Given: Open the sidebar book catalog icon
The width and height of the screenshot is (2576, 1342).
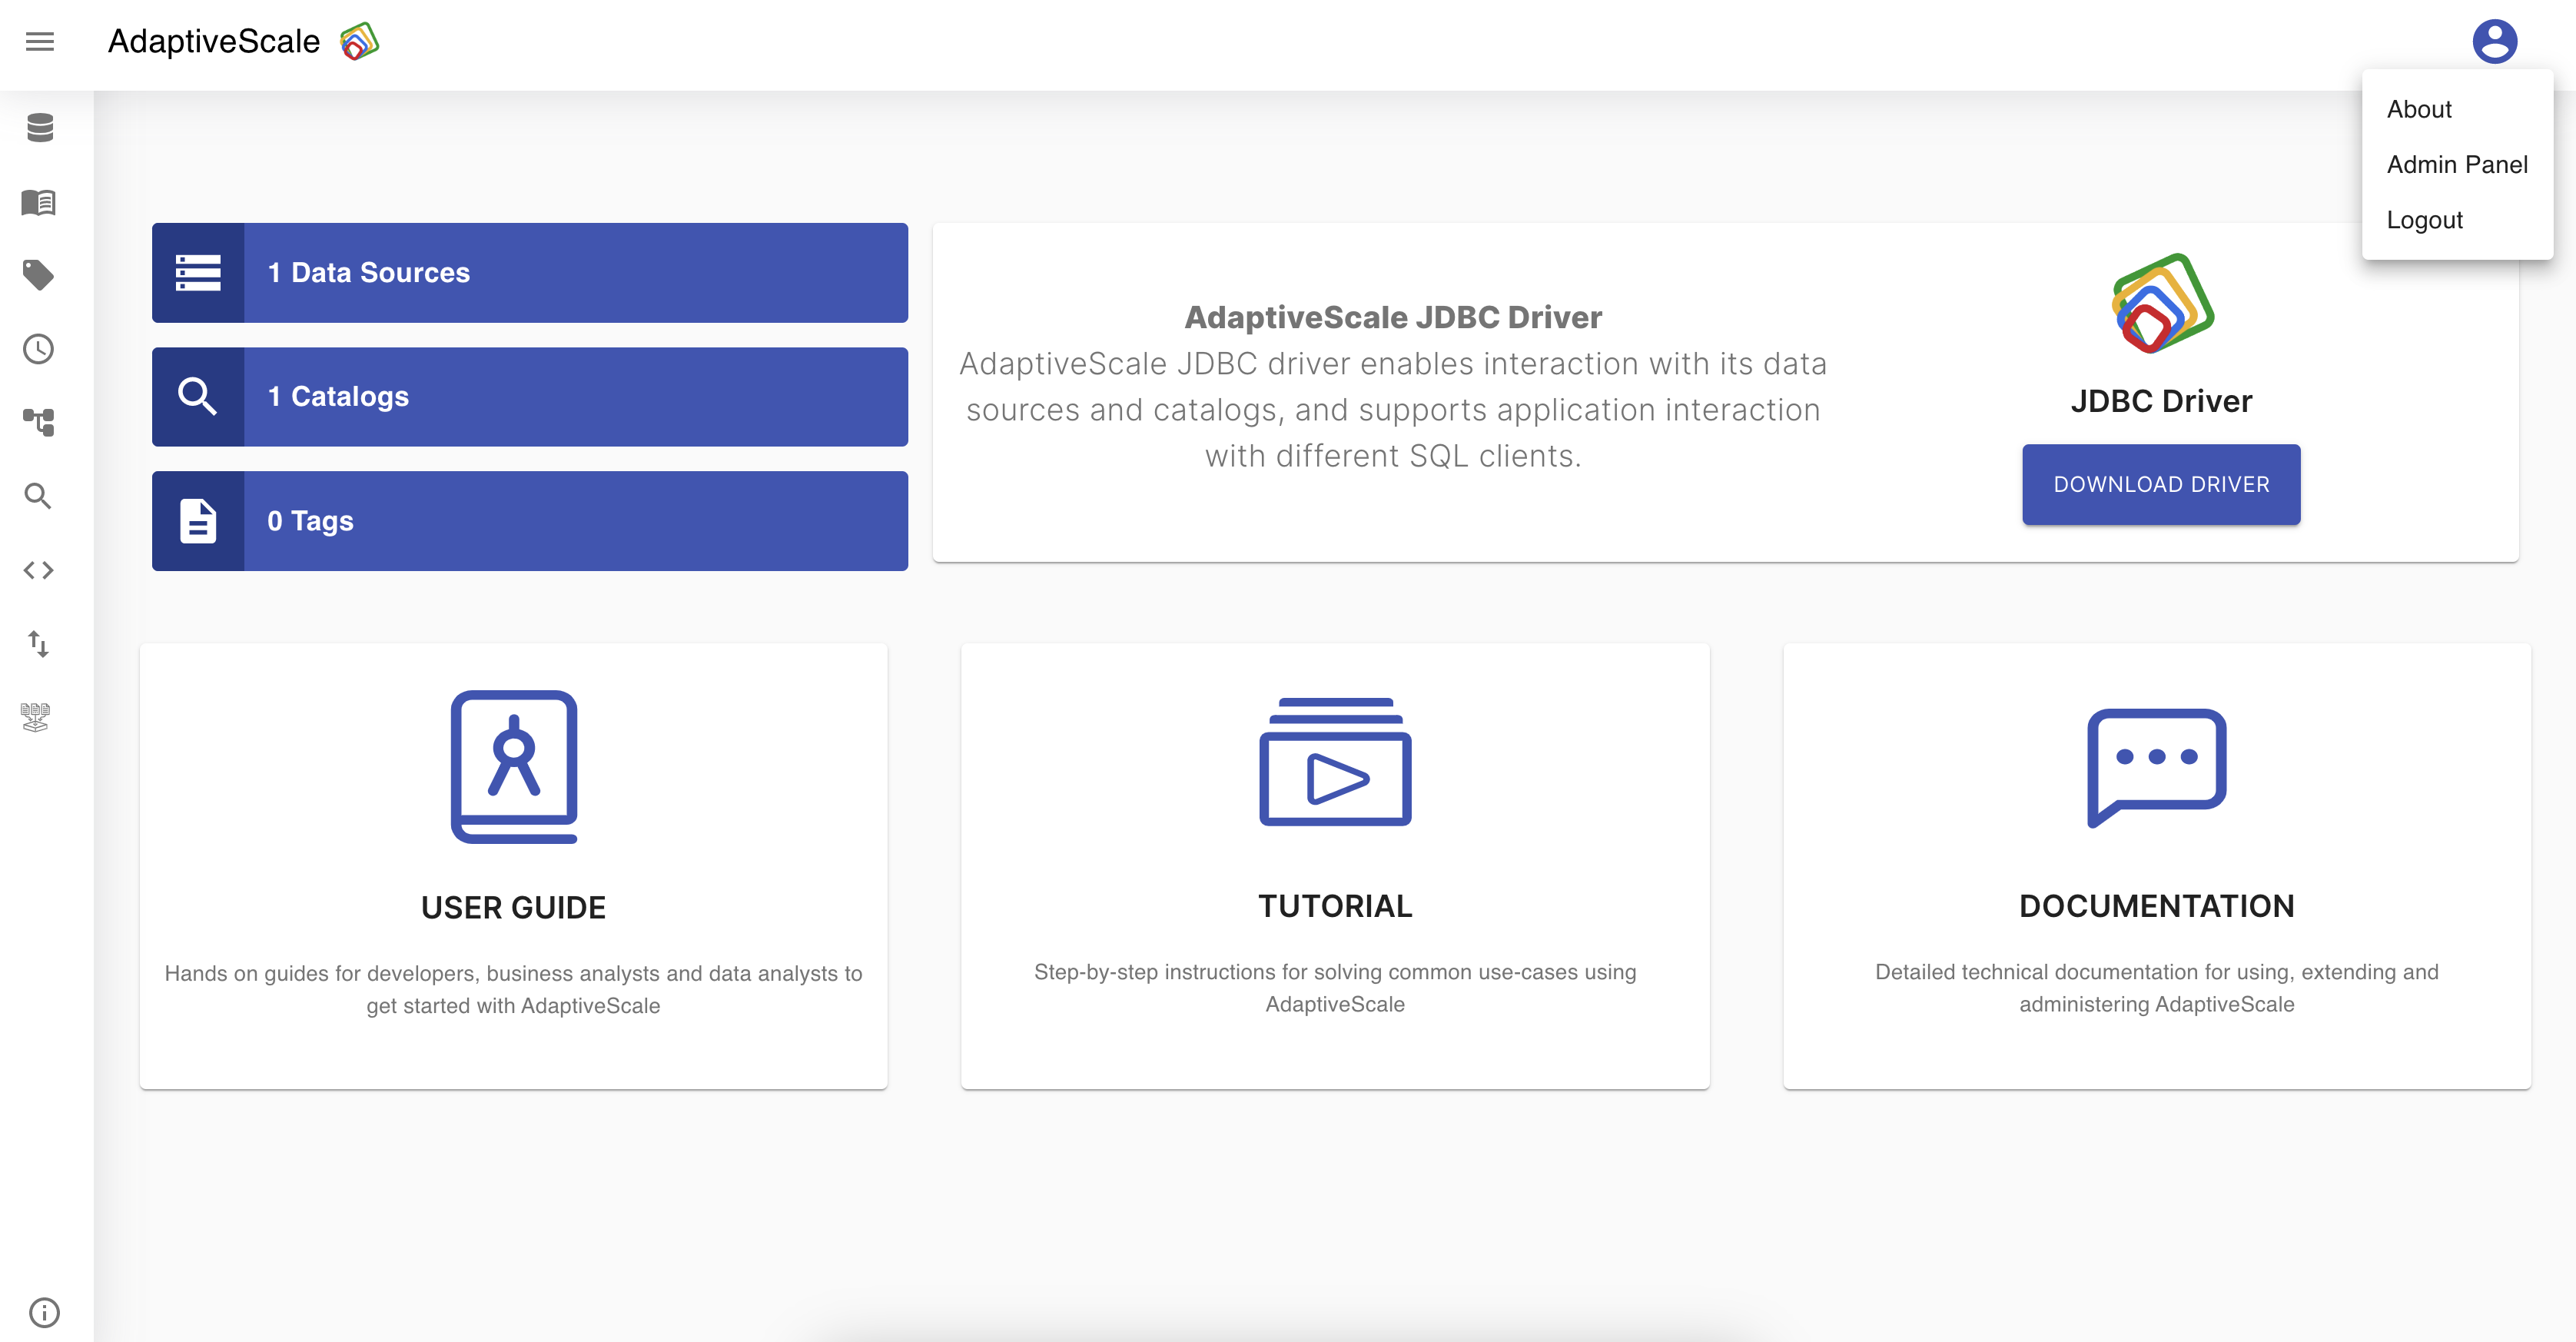Looking at the screenshot, I should 39,202.
